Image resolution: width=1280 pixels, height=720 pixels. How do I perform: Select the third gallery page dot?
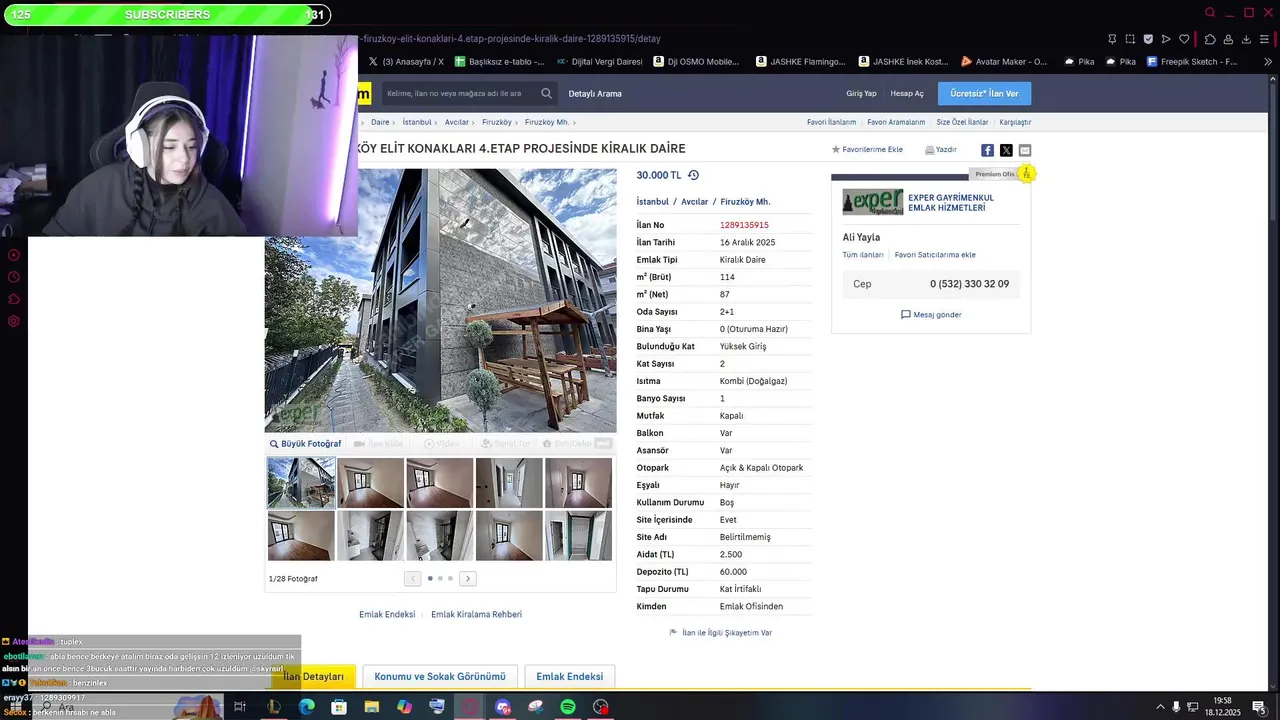(450, 578)
